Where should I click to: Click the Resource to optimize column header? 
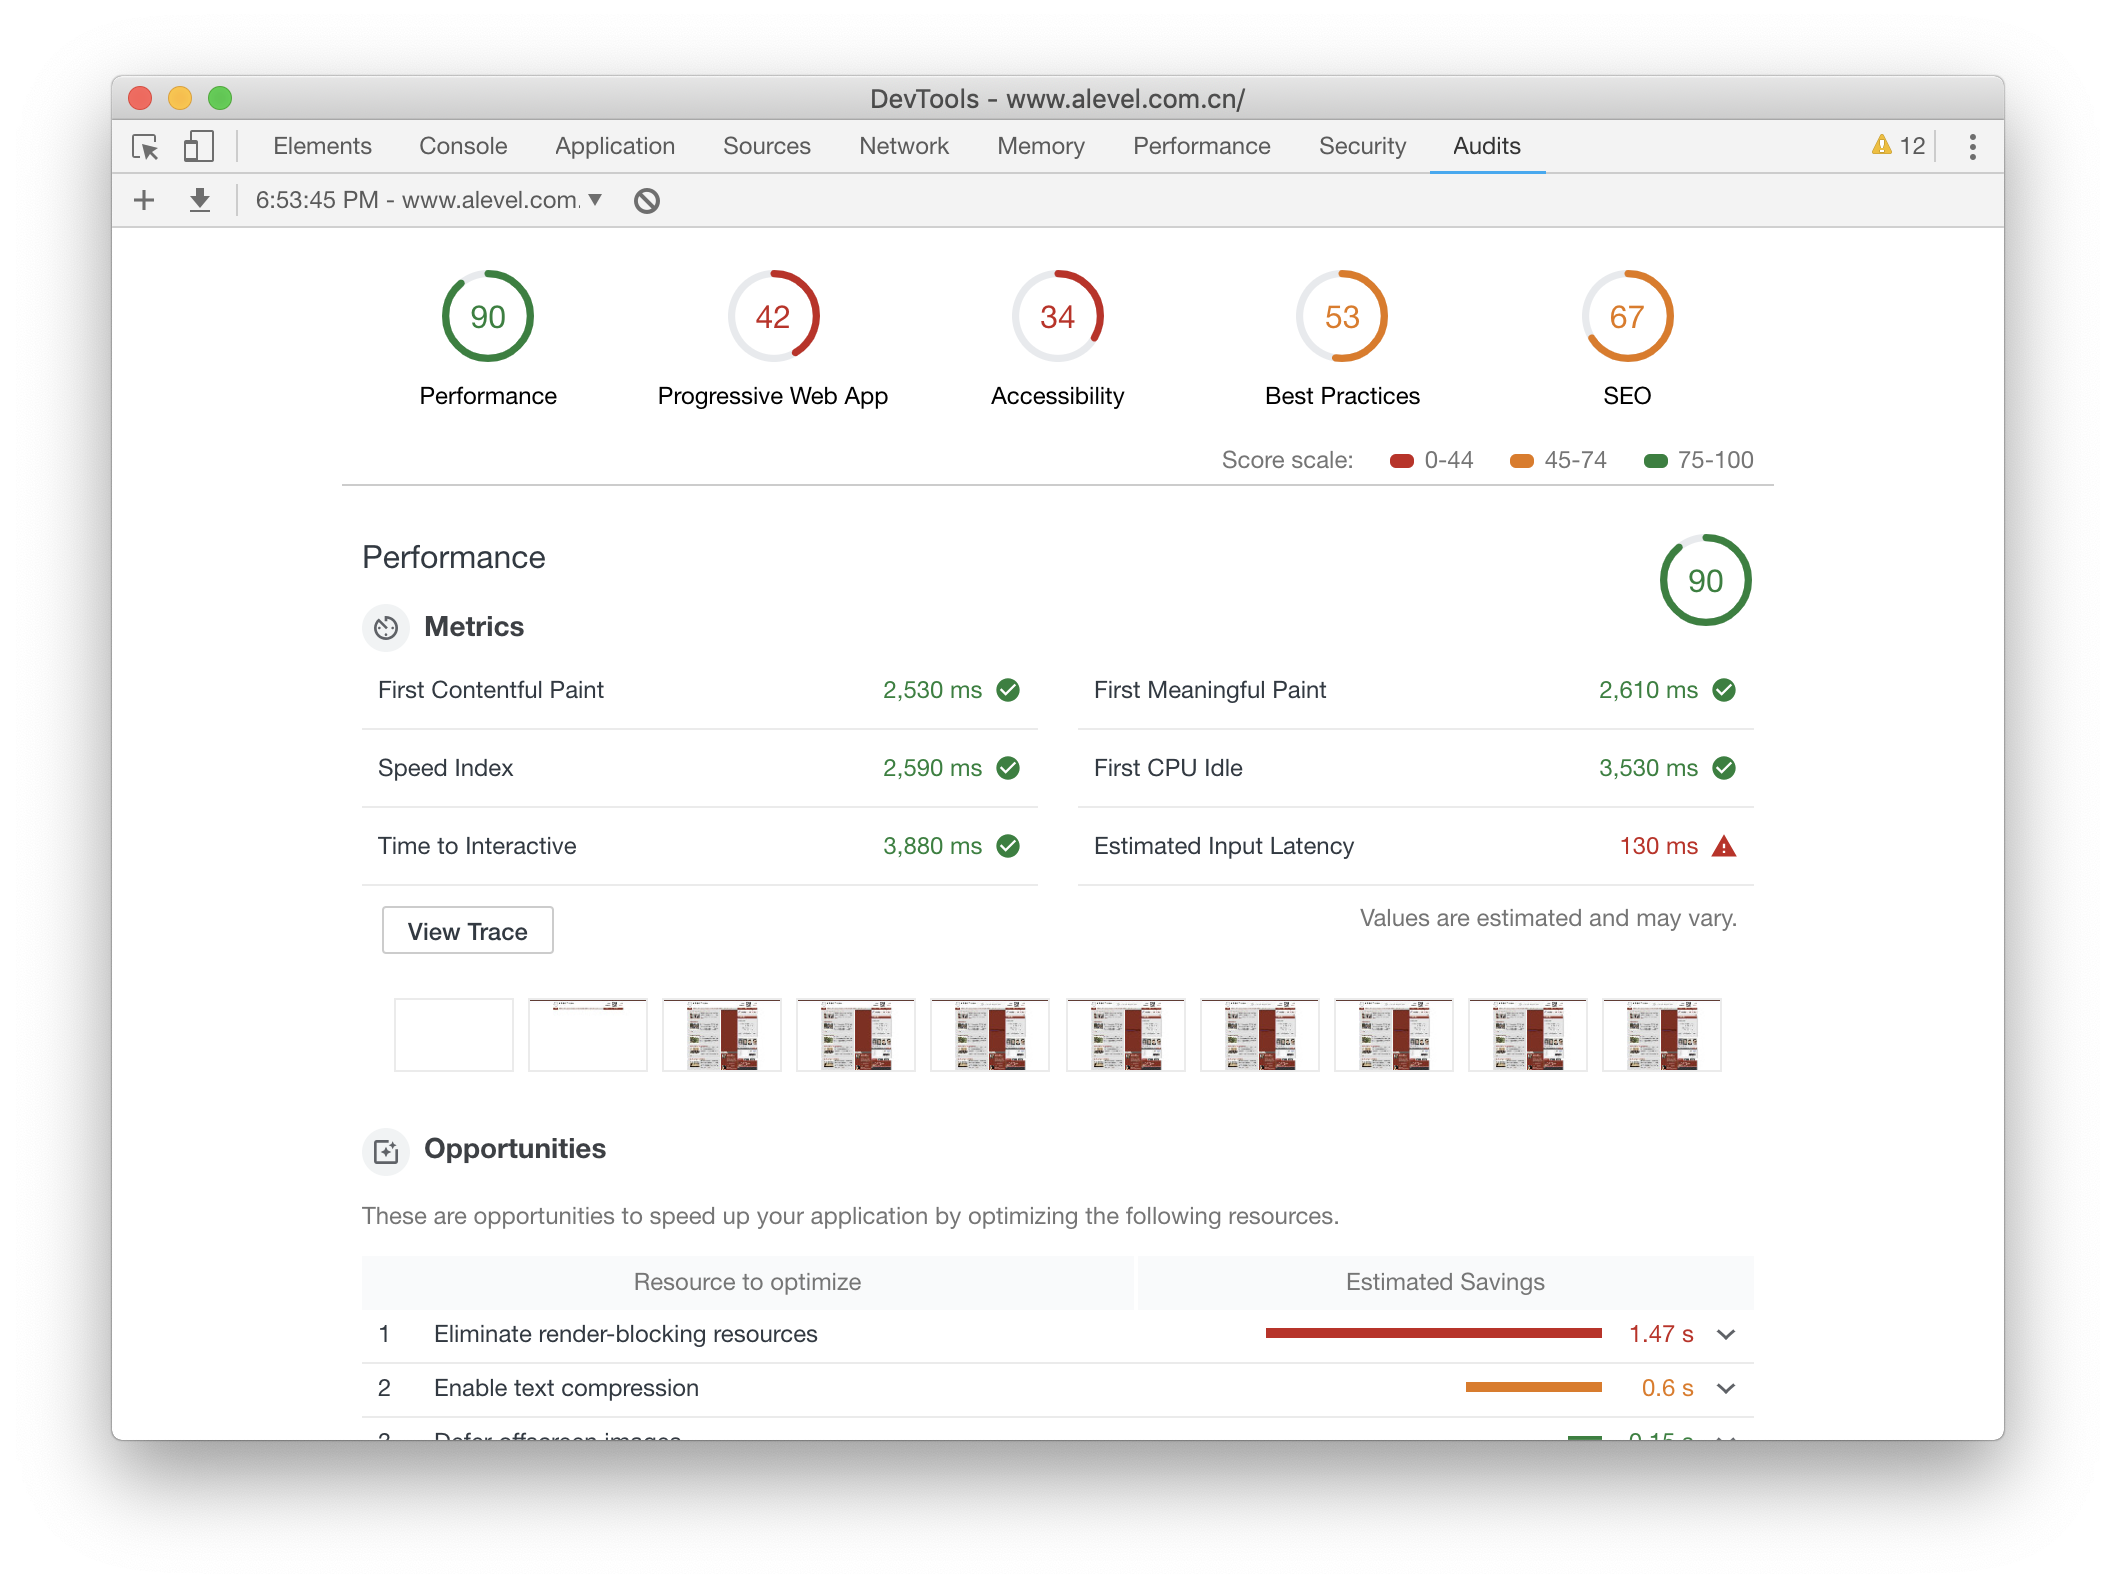pyautogui.click(x=747, y=1282)
